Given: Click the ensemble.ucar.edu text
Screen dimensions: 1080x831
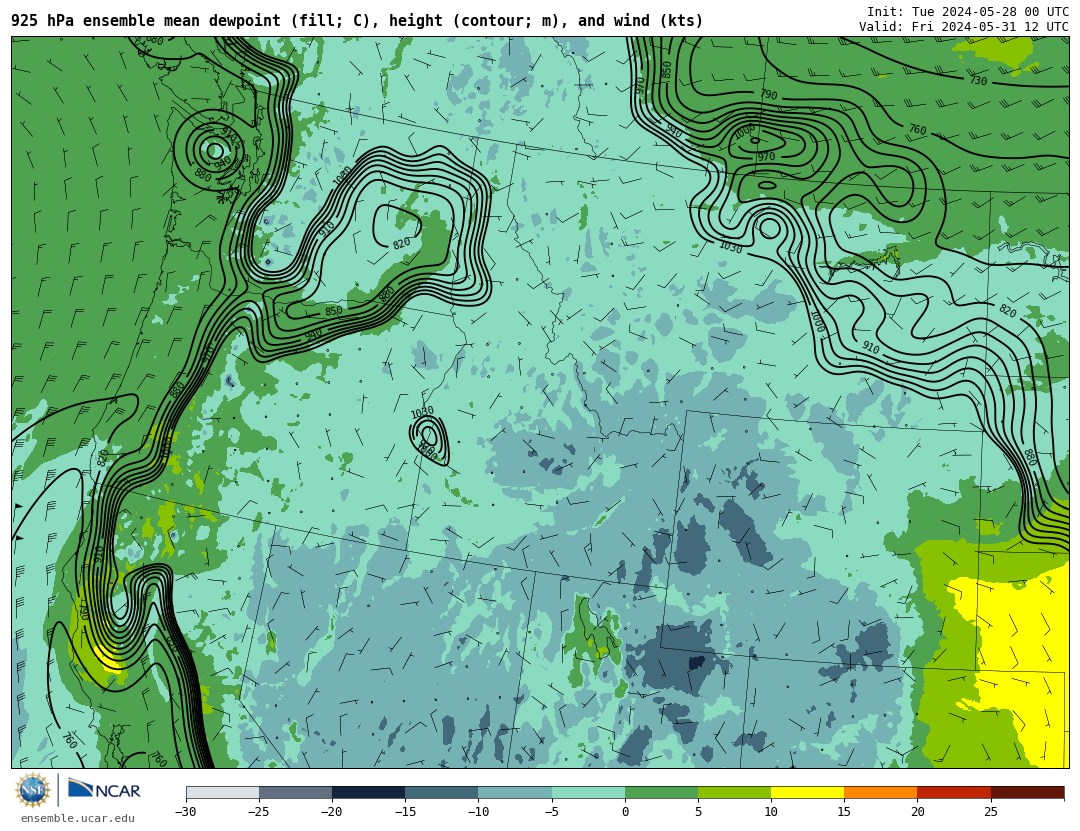Looking at the screenshot, I should click(x=78, y=819).
